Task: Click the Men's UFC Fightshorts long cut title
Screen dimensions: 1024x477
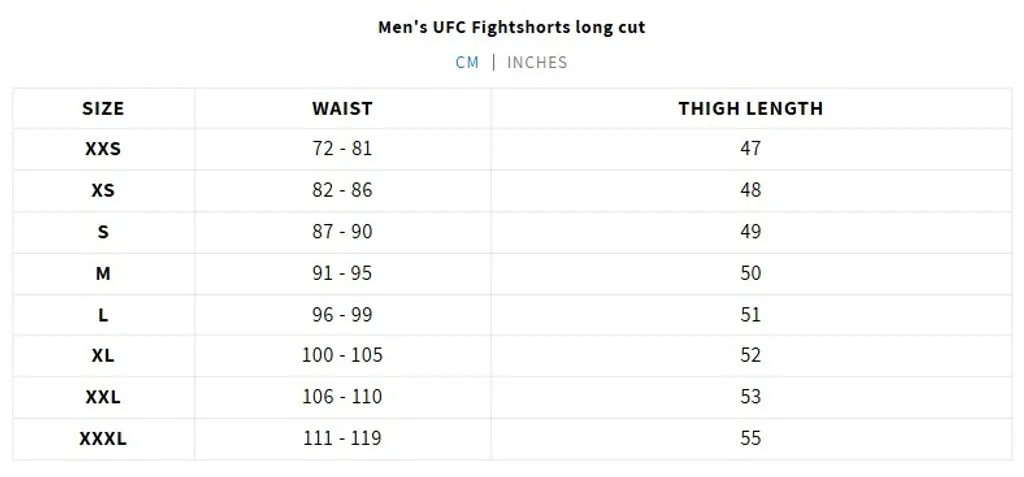Action: [x=511, y=27]
